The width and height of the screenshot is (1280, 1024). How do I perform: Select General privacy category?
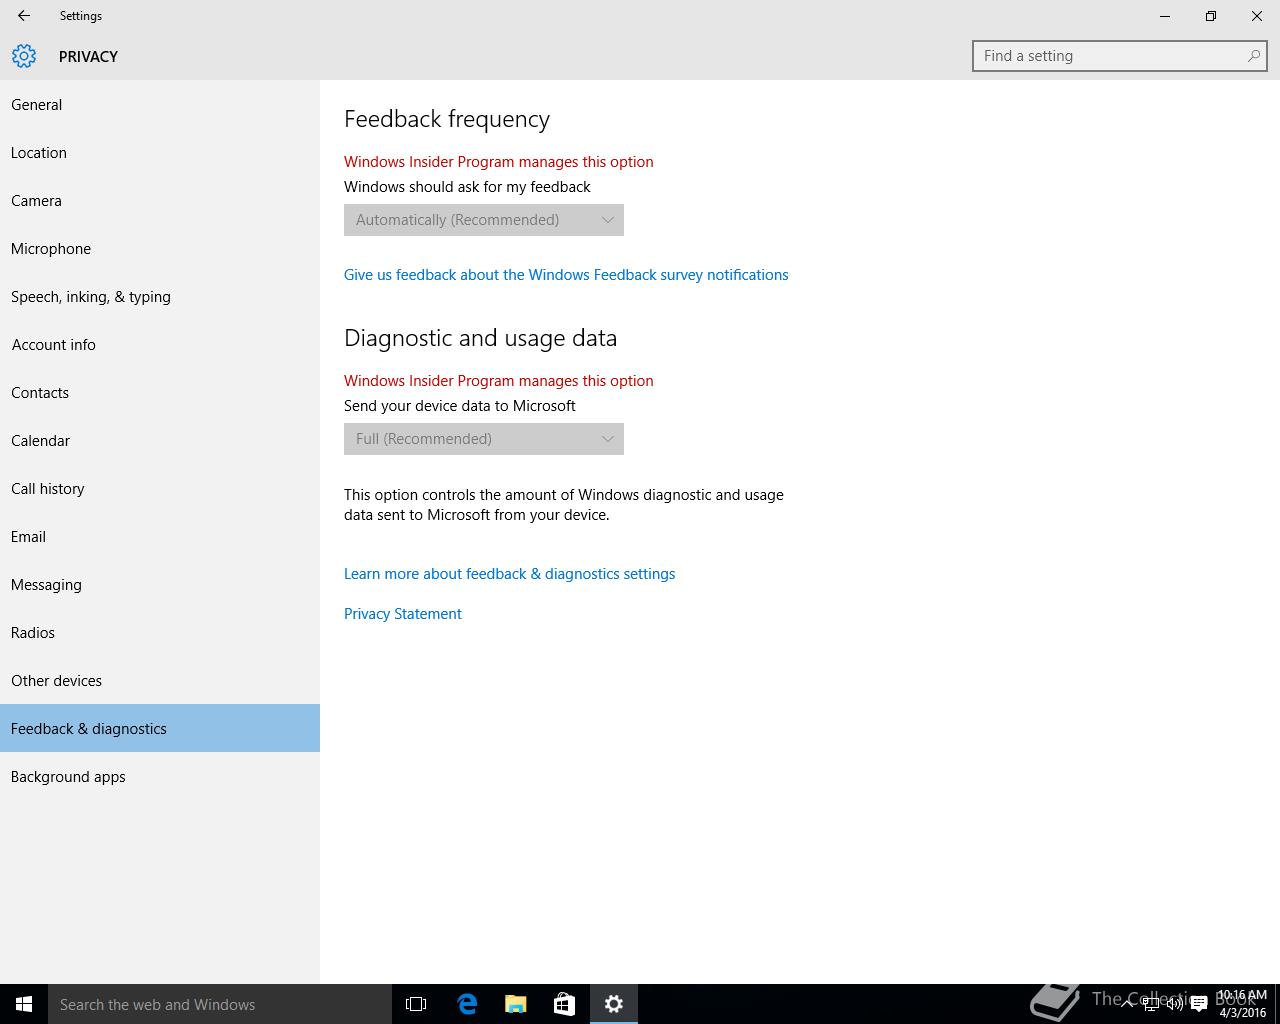(160, 105)
